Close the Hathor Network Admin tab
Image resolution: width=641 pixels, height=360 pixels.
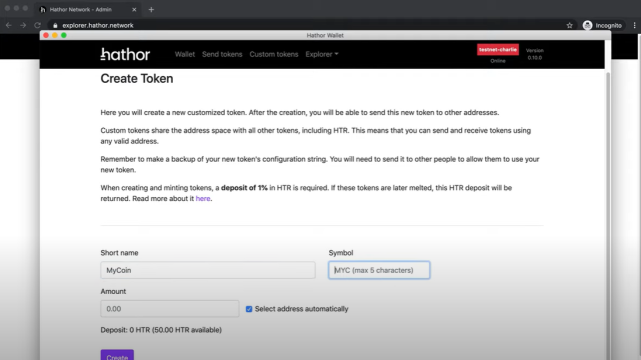(134, 9)
